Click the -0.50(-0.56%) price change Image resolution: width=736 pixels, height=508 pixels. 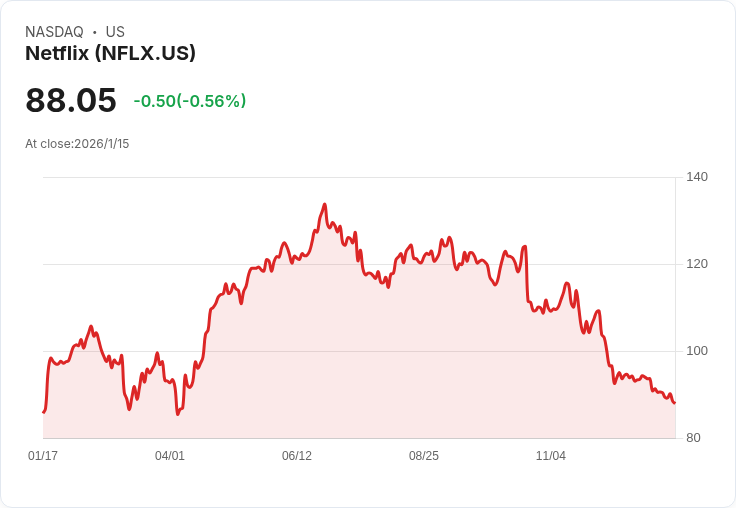189,101
